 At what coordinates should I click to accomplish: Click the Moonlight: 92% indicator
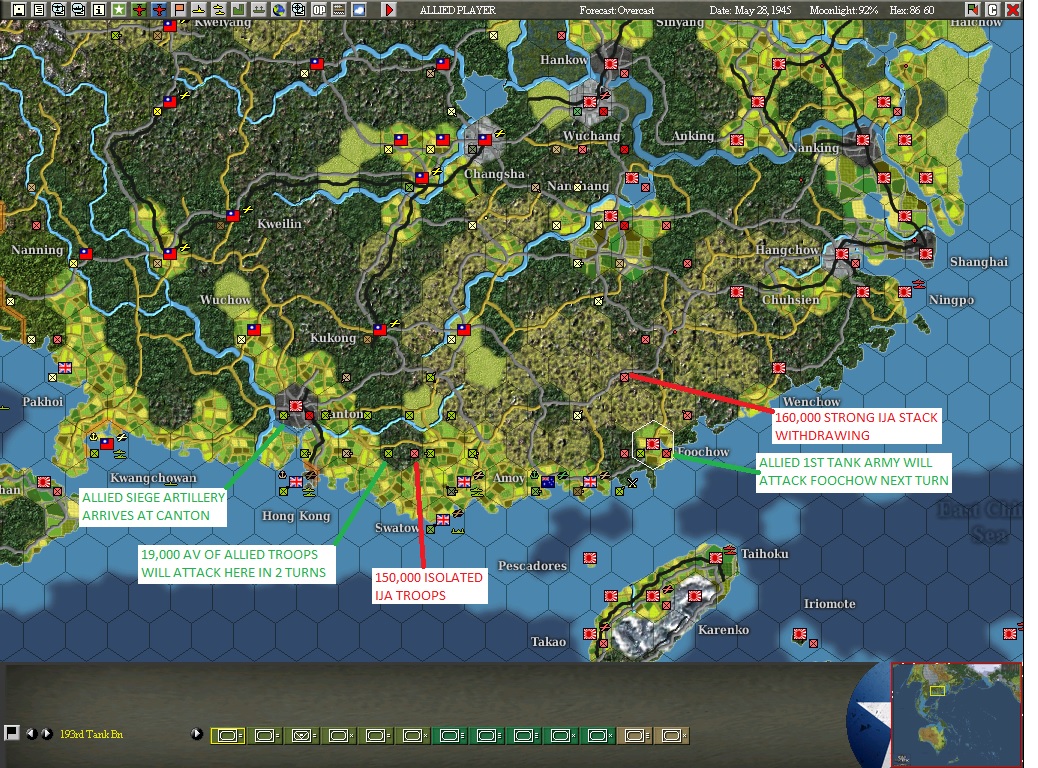(843, 10)
